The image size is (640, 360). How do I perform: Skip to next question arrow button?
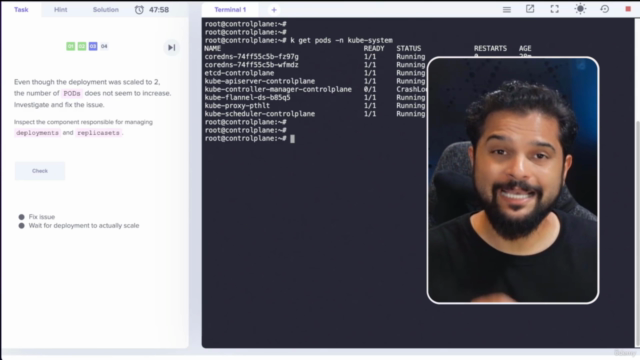click(x=171, y=47)
